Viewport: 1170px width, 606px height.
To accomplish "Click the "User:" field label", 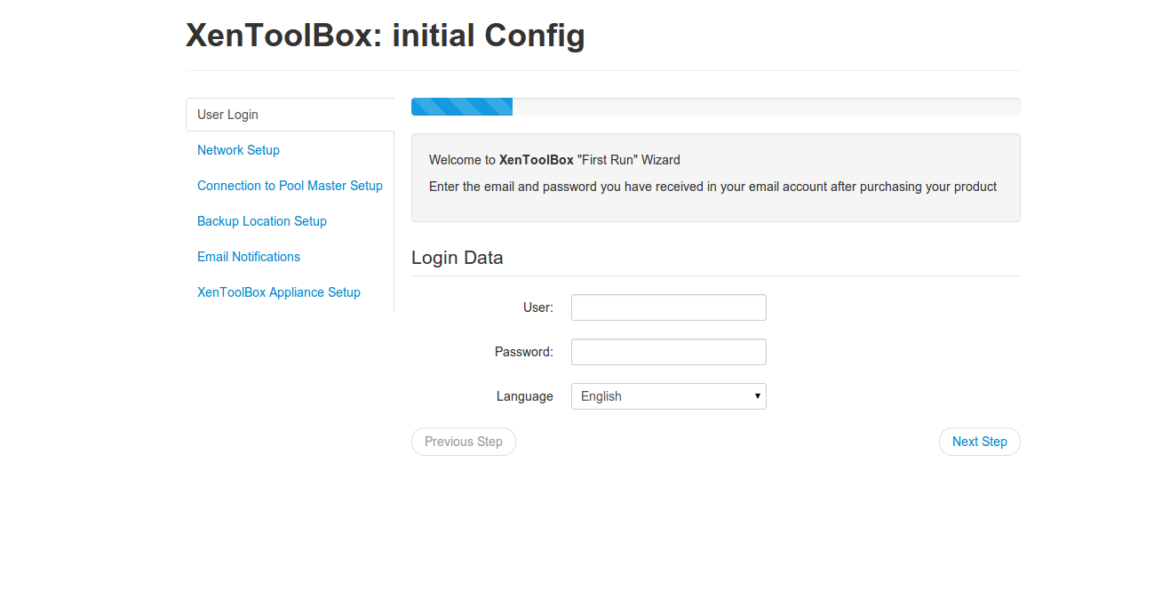I will [x=538, y=307].
